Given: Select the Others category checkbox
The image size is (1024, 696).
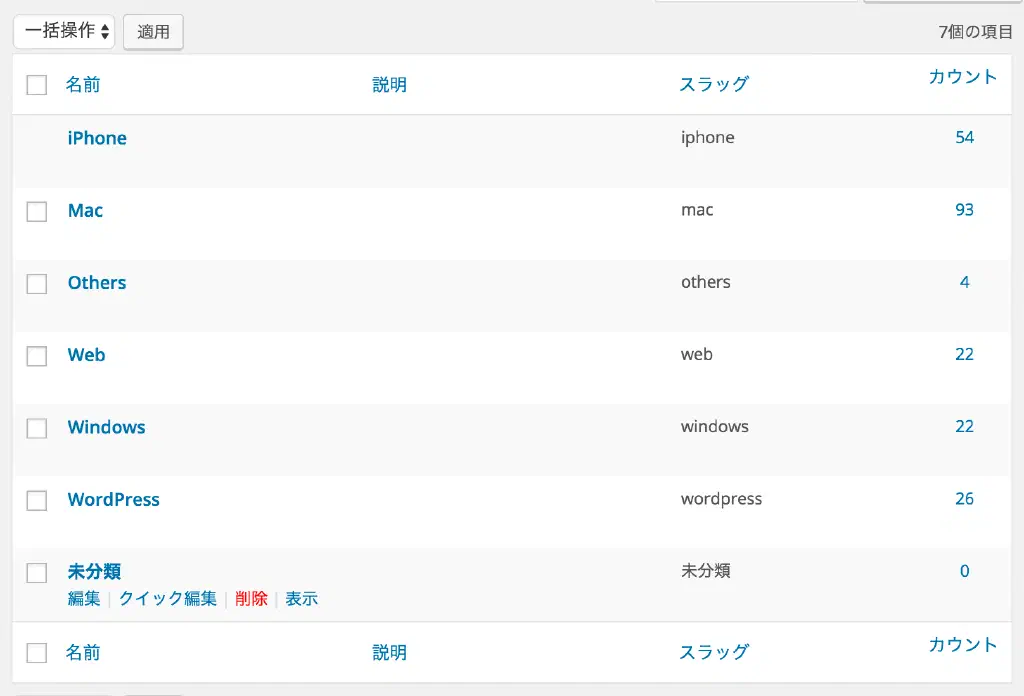Looking at the screenshot, I should click(37, 284).
